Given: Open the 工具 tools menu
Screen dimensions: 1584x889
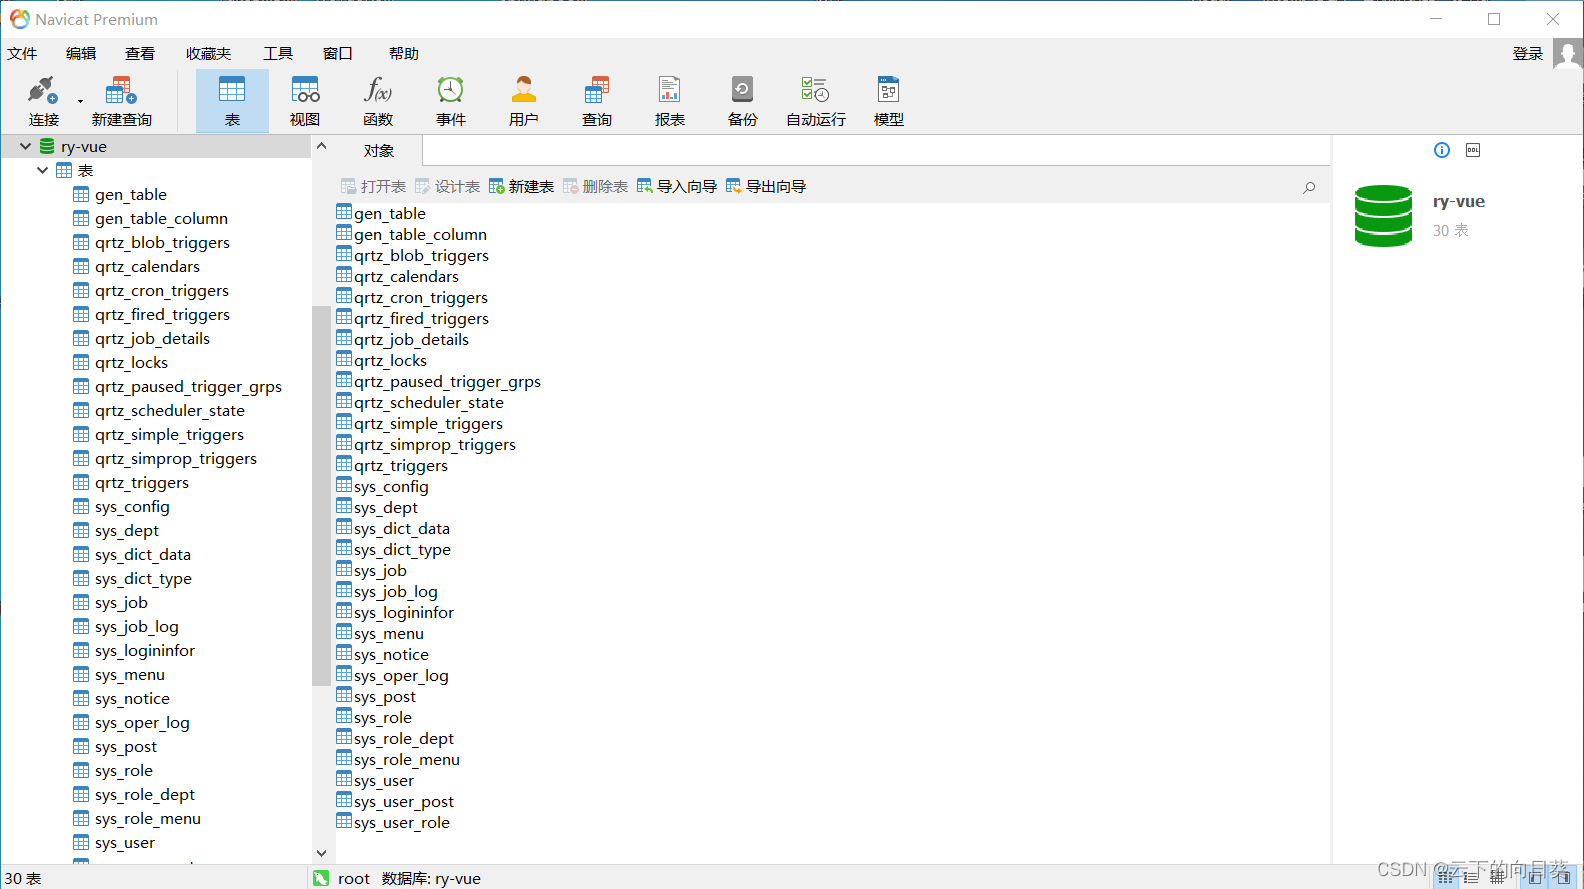Looking at the screenshot, I should click(x=278, y=54).
